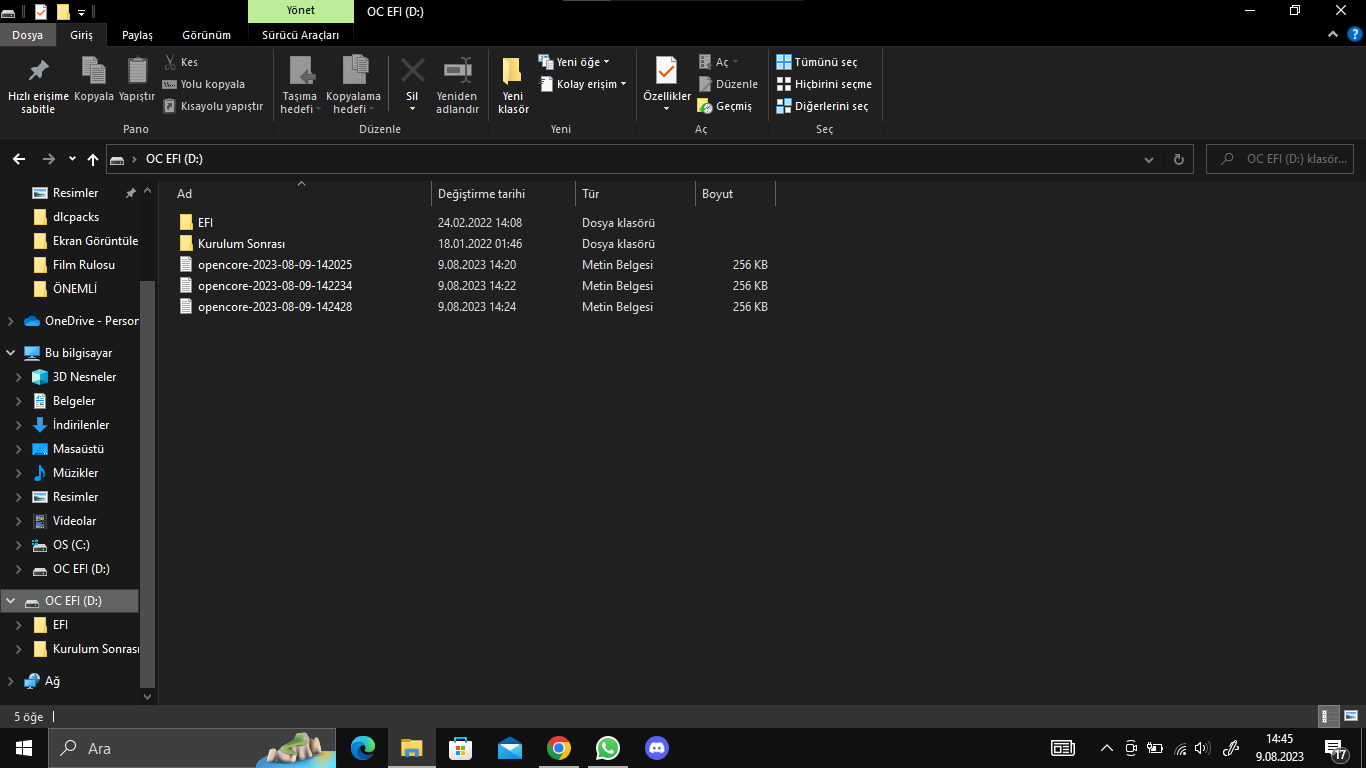Select Tümünü seç in the ribbon
This screenshot has width=1366, height=768.
click(x=817, y=62)
